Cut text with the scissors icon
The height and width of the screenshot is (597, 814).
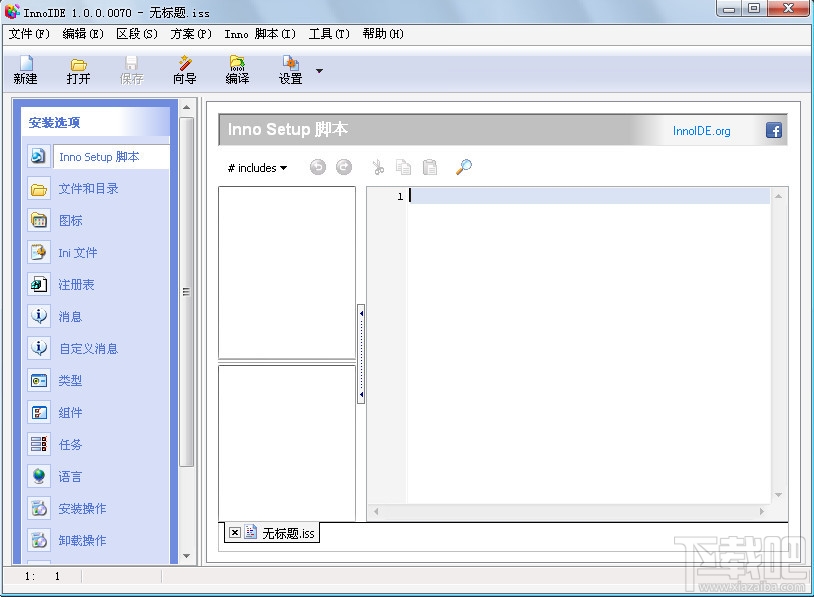(378, 167)
